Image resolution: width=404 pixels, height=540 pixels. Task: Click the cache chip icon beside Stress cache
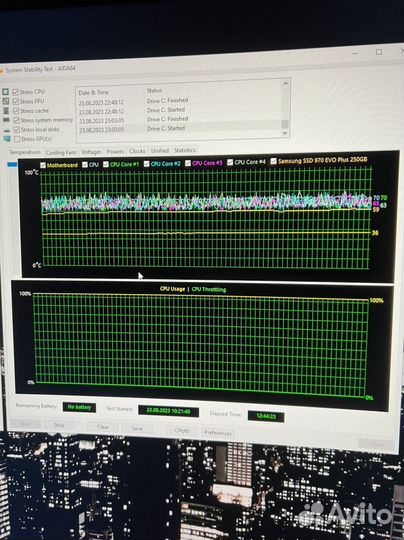[x=6, y=111]
